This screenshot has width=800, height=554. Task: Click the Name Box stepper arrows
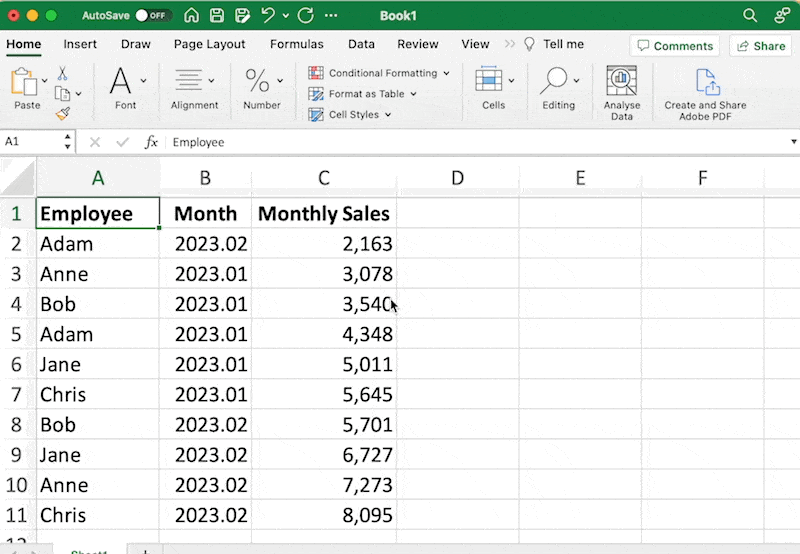[67, 141]
